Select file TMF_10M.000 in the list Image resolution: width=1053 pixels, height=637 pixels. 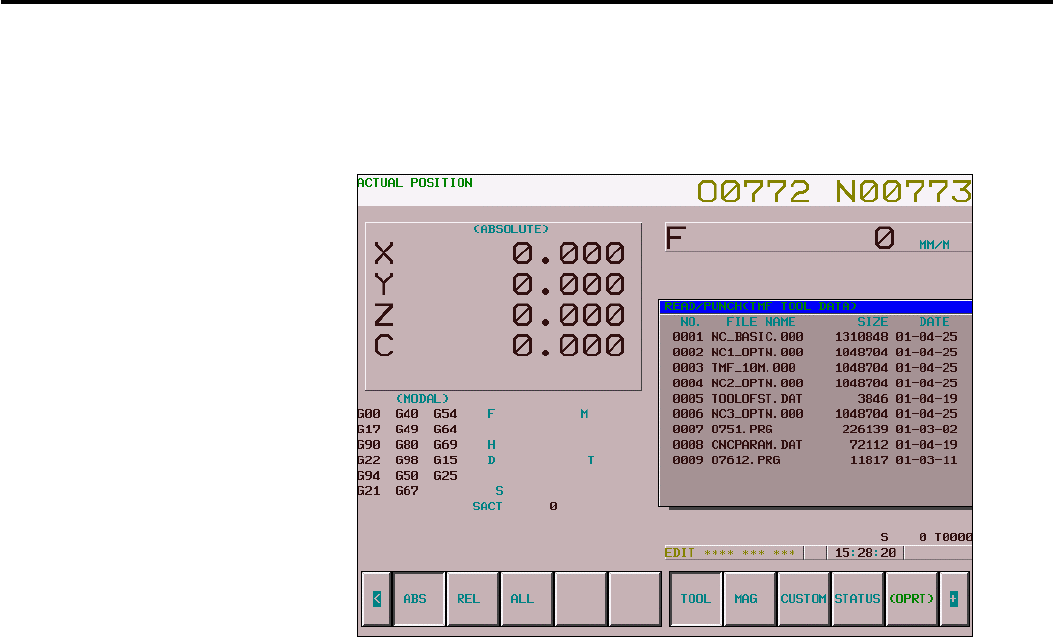point(815,368)
